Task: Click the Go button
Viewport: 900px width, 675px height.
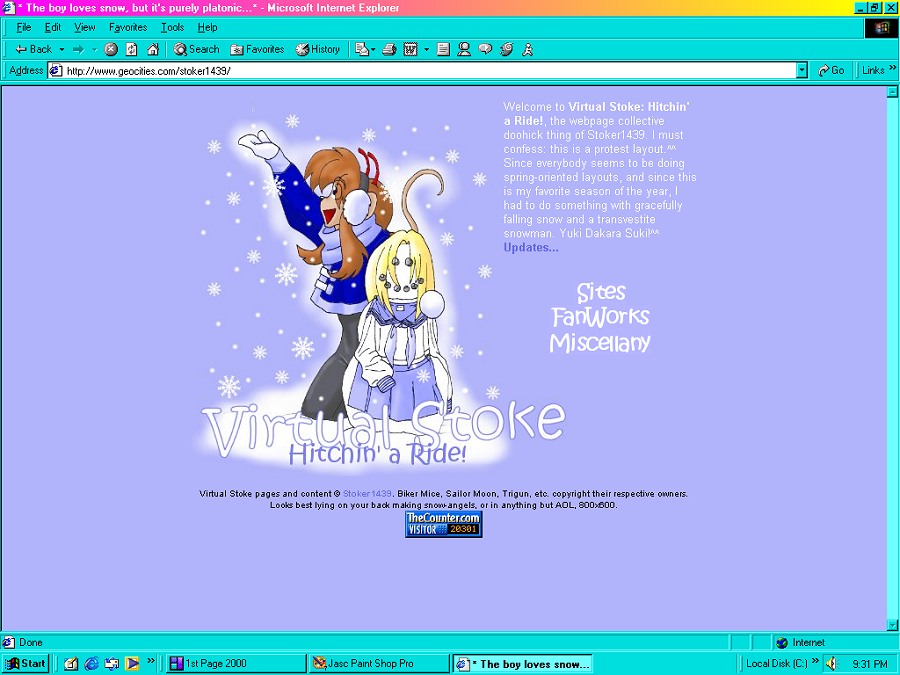Action: (831, 70)
